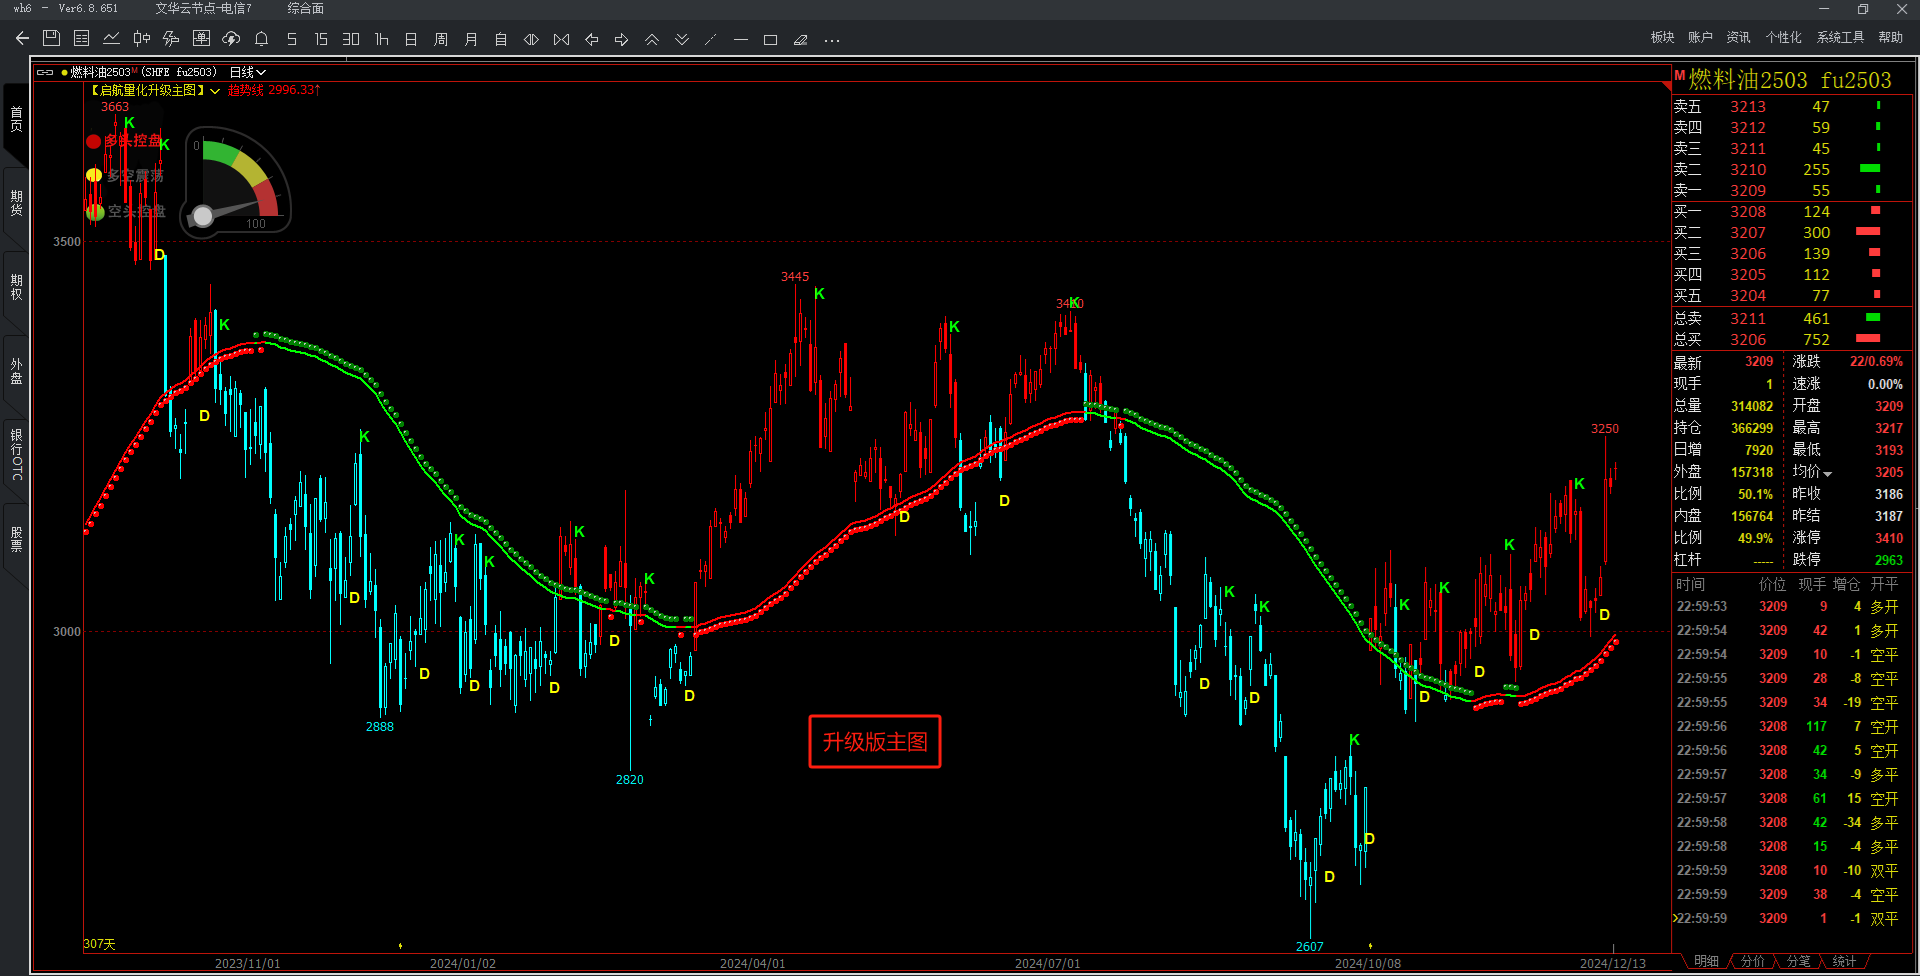
Task: Click the horizontal expand chart icon
Action: pyautogui.click(x=531, y=39)
